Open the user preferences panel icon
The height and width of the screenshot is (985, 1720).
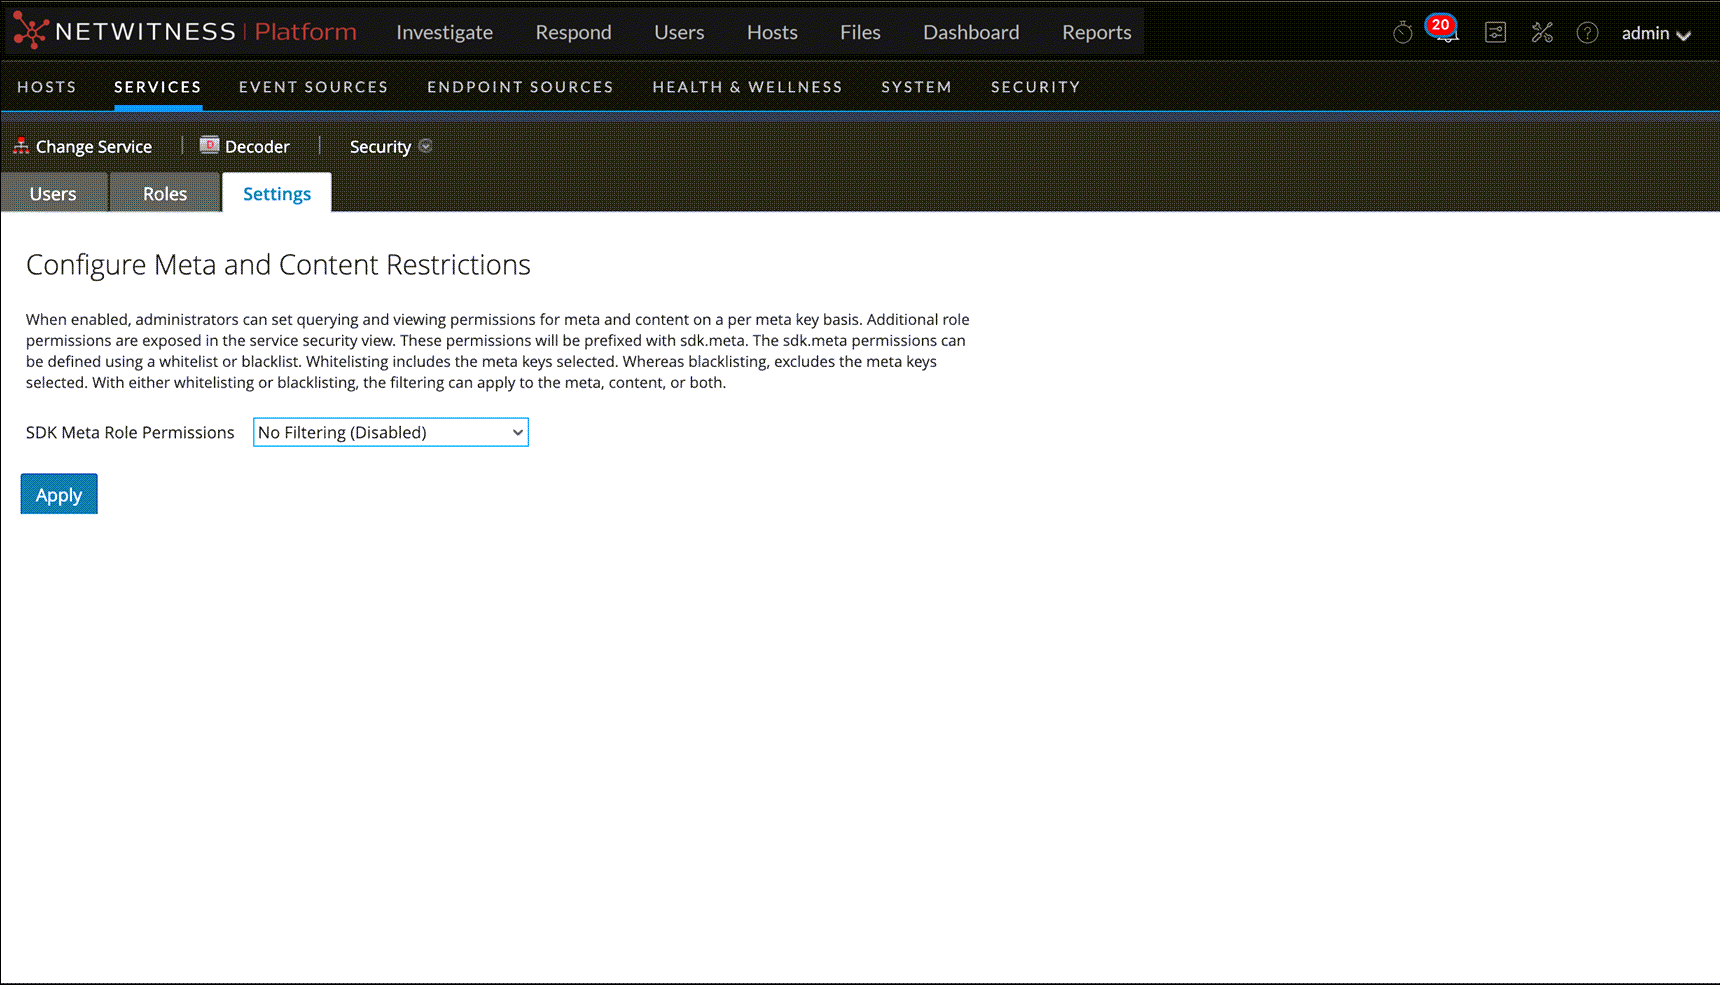coord(1495,32)
